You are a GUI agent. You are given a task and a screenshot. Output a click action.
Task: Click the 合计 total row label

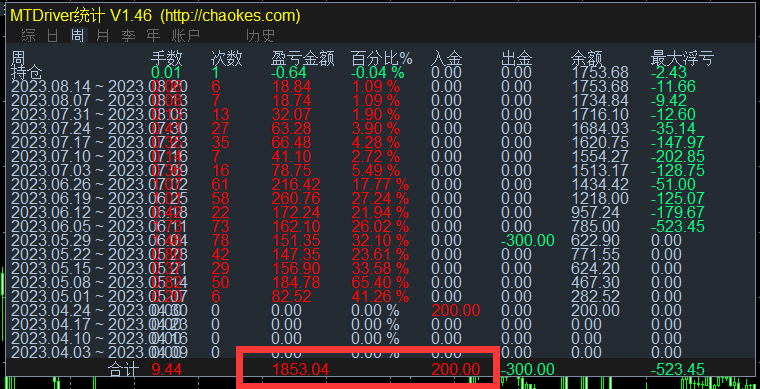click(x=123, y=370)
